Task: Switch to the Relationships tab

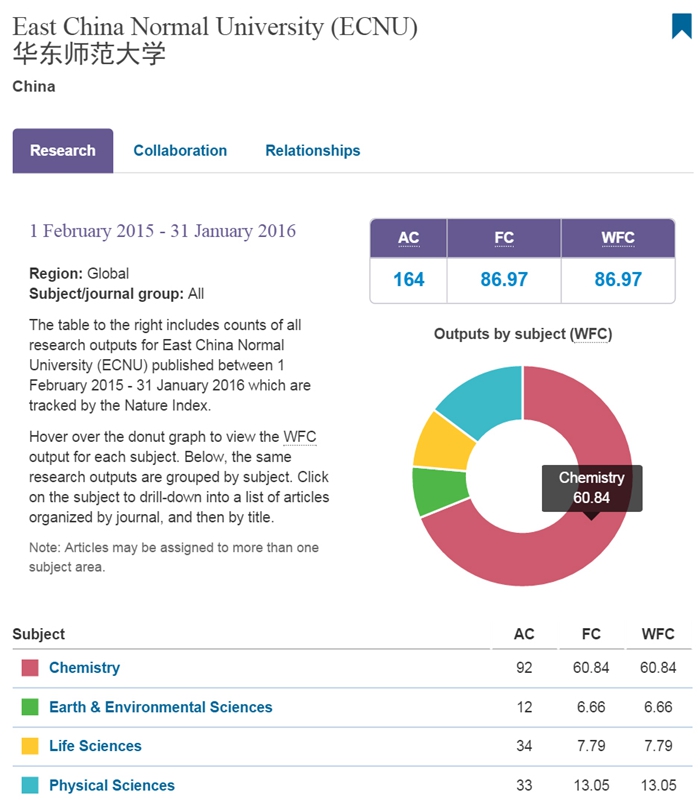Action: click(x=312, y=151)
